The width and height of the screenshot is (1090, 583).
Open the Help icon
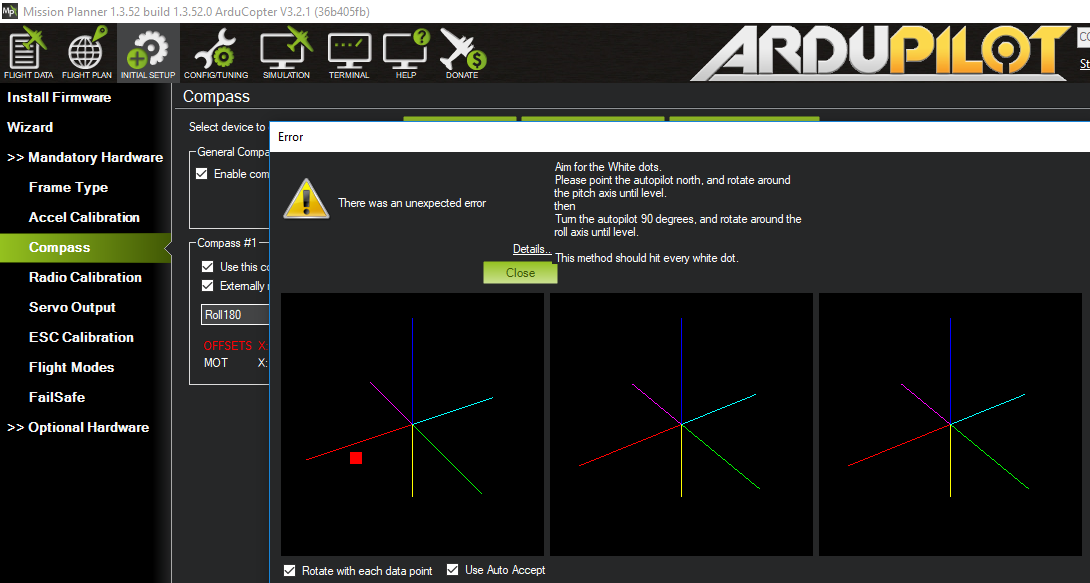click(x=406, y=53)
